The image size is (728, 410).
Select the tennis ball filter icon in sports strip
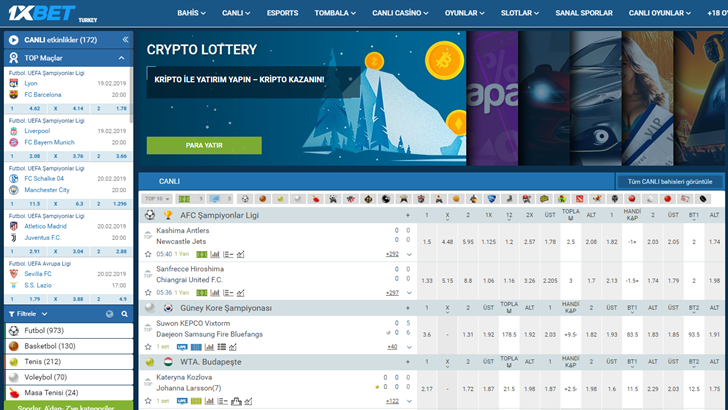280,199
